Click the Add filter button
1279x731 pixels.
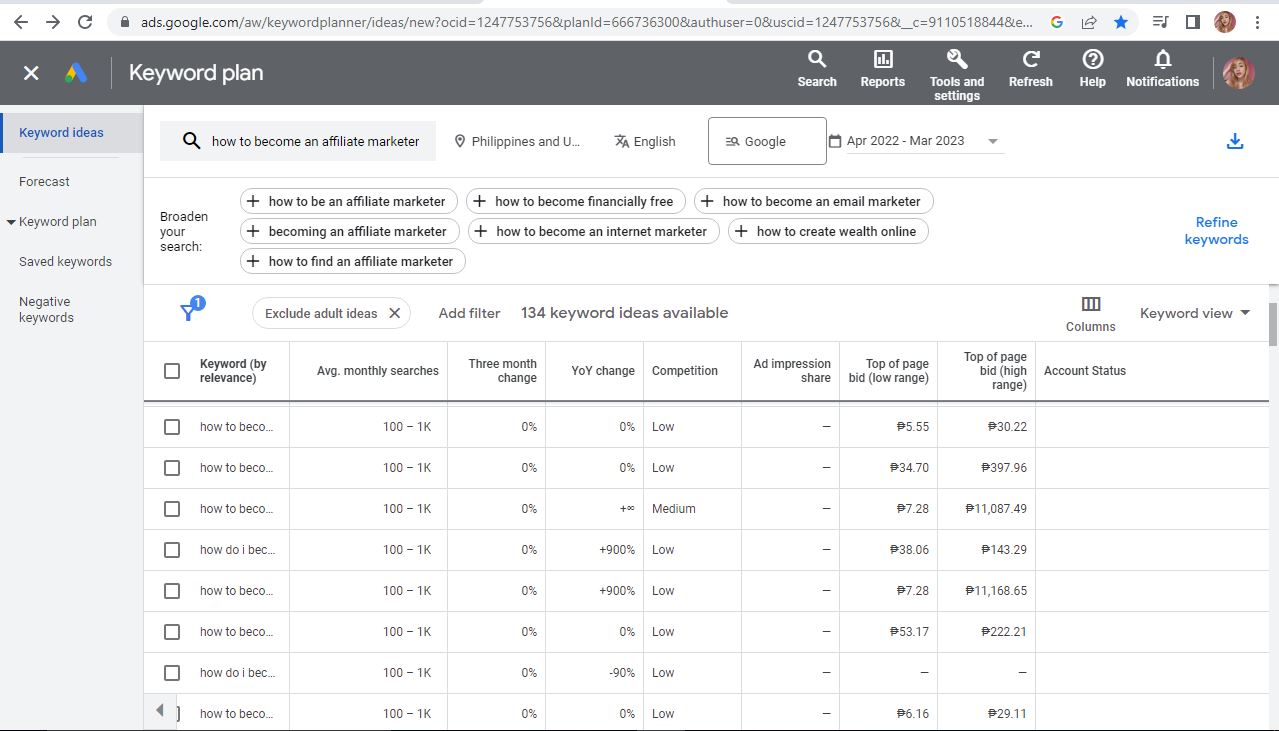point(469,313)
